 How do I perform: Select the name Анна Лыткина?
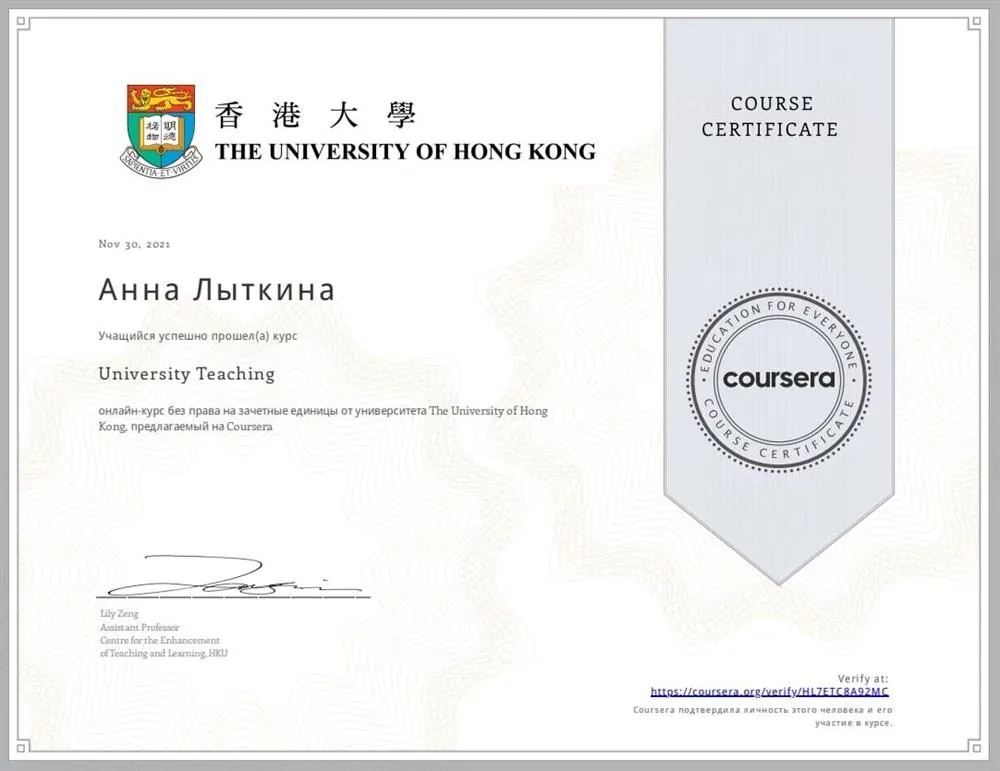click(217, 290)
